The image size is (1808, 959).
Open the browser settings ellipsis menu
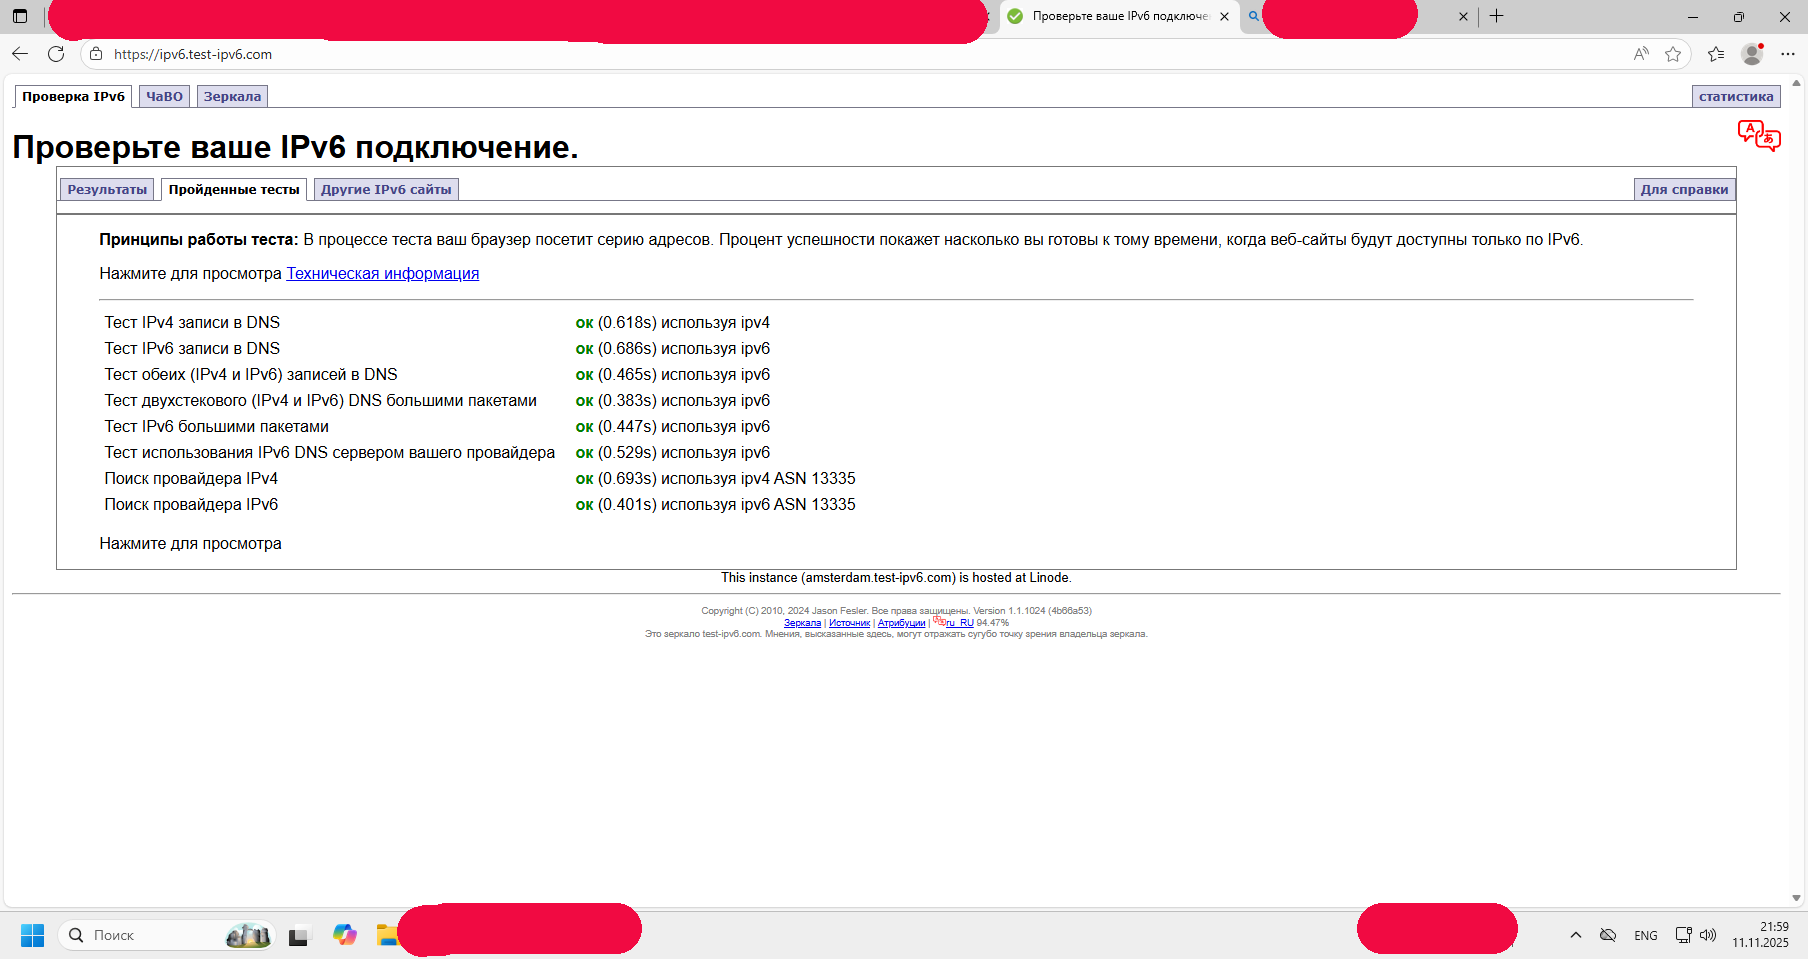pyautogui.click(x=1788, y=54)
